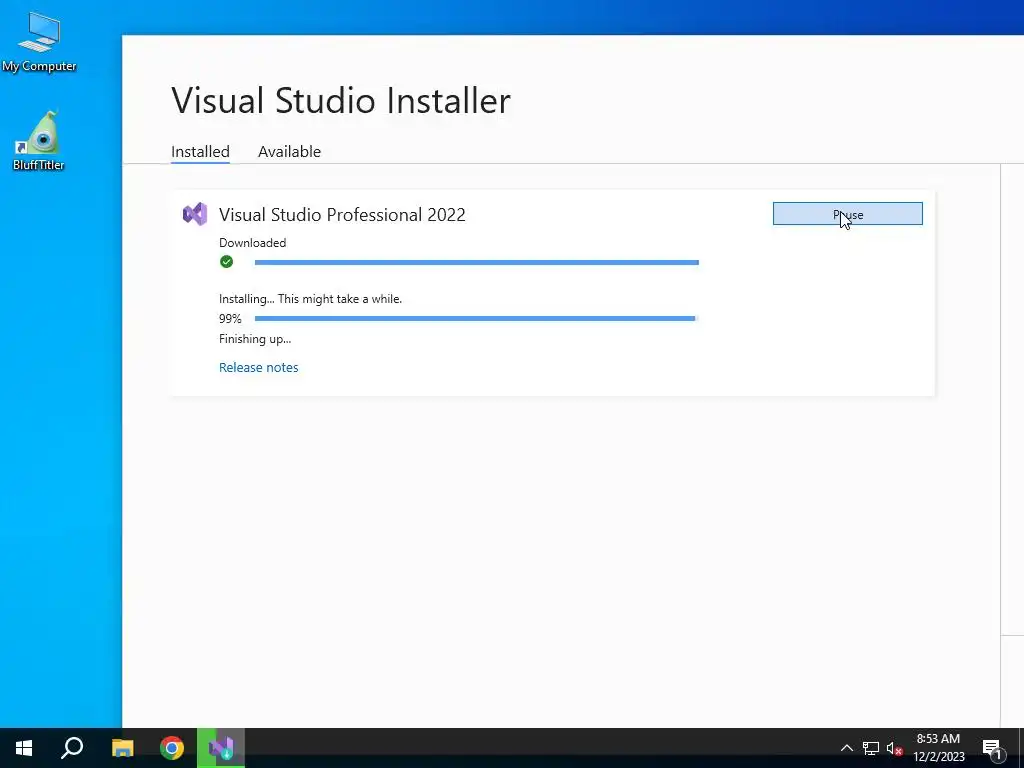
Task: Open the notification center icon
Action: (992, 748)
